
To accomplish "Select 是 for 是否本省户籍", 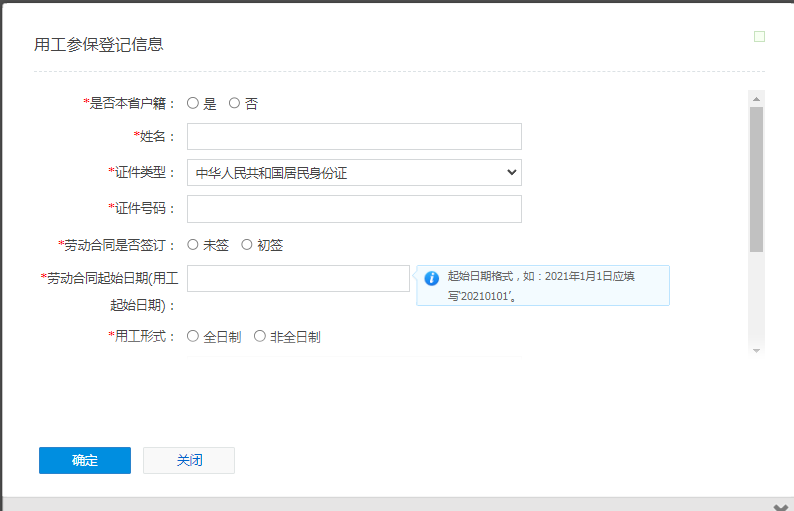I will 193,103.
